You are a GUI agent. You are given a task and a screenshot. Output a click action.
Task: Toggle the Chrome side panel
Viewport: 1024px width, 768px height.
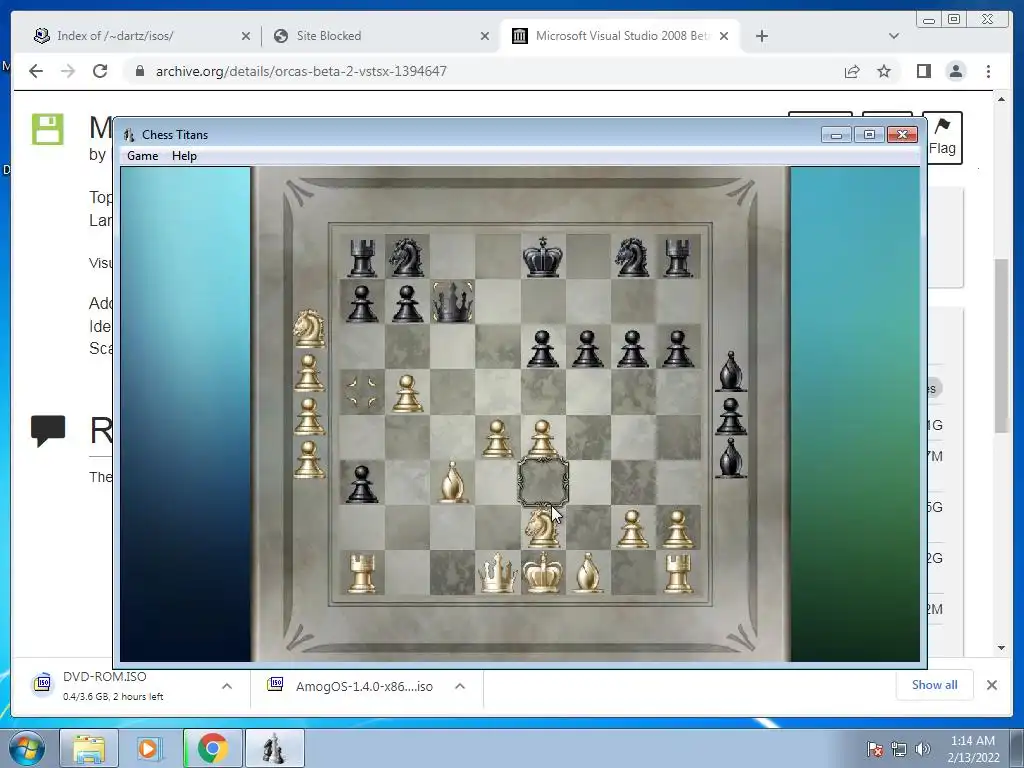pyautogui.click(x=923, y=71)
